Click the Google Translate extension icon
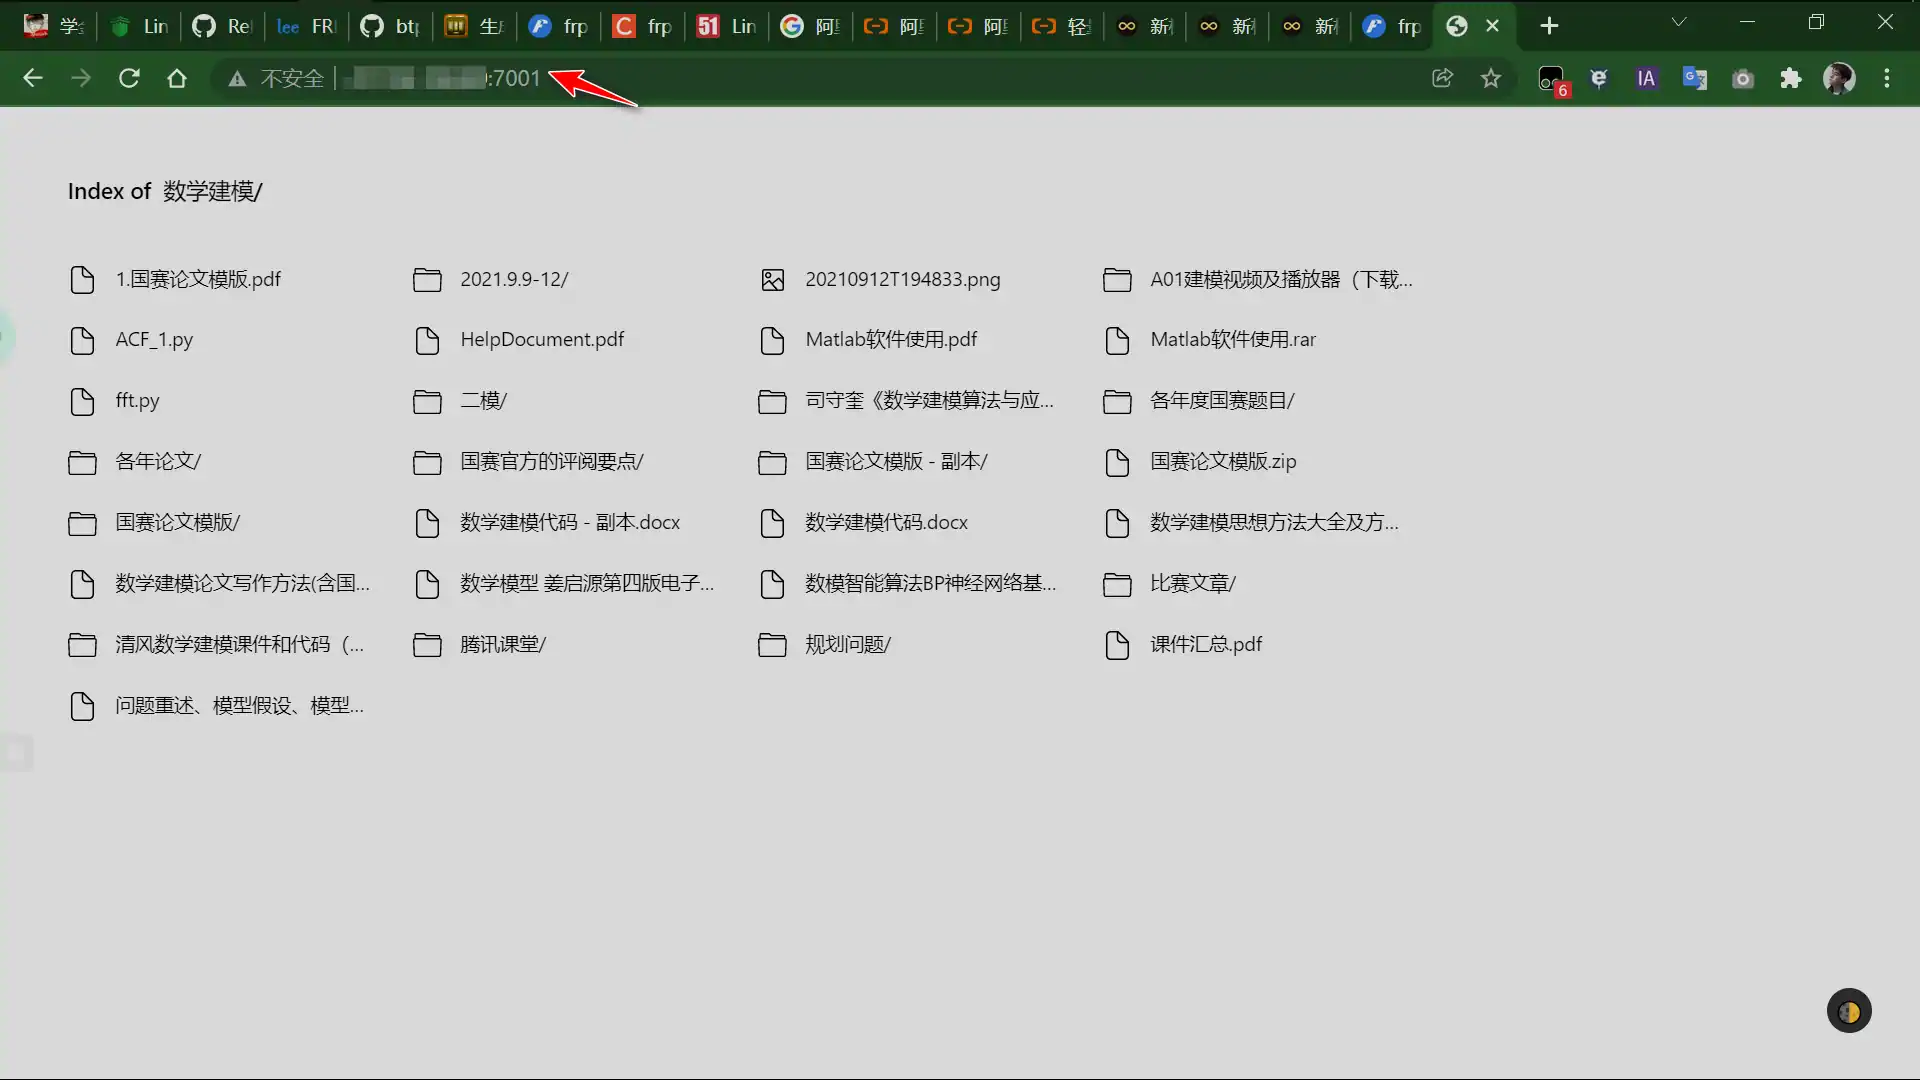This screenshot has height=1080, width=1920. [1695, 78]
